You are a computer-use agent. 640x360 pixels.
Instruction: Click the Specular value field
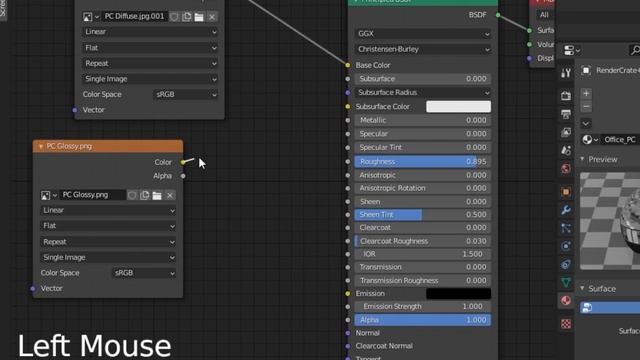pyautogui.click(x=423, y=133)
